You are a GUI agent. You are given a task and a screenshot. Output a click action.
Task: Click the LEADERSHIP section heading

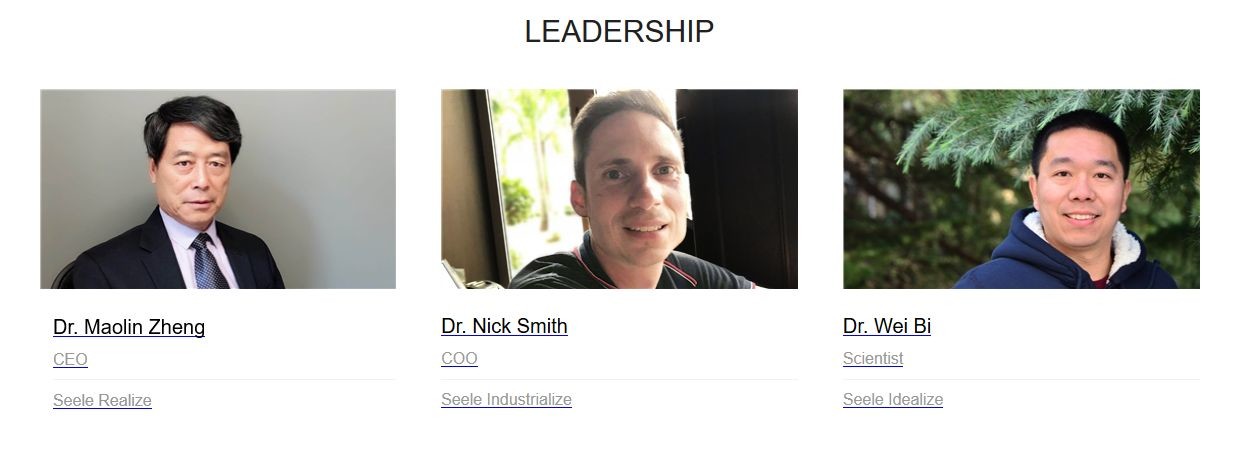click(x=619, y=32)
